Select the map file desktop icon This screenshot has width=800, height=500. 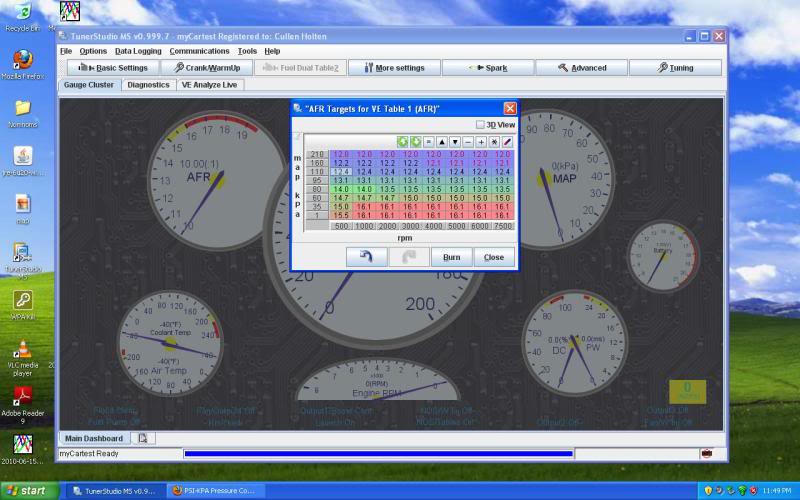pos(22,209)
